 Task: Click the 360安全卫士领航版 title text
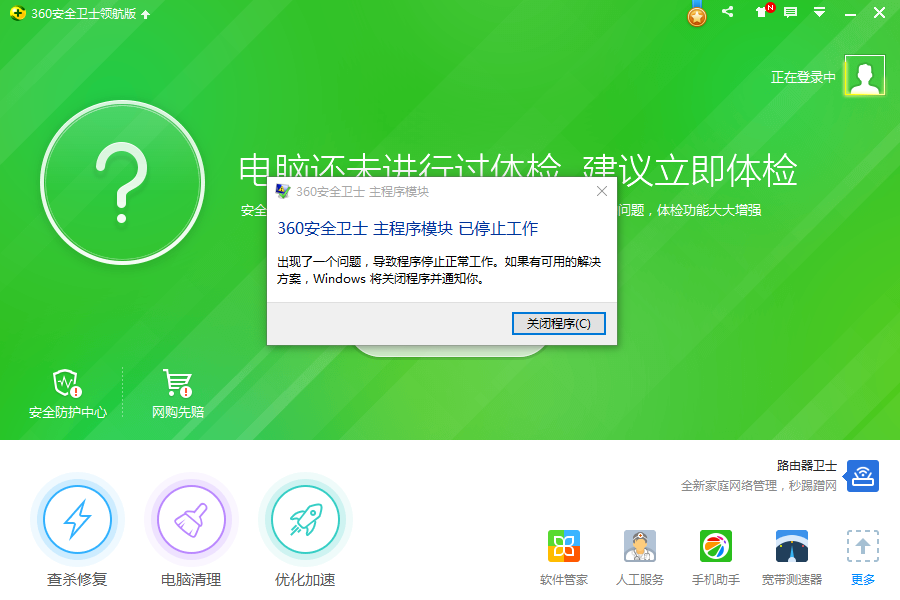pos(83,14)
